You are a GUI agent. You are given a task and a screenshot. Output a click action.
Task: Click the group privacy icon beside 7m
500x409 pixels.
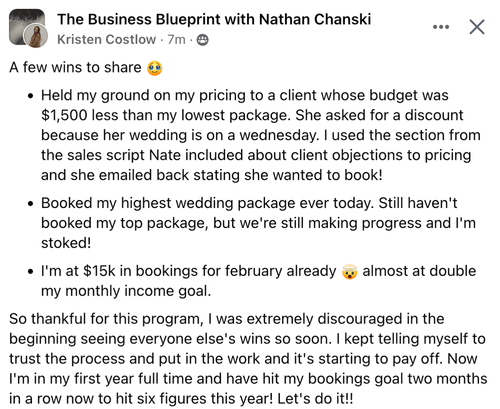coord(202,40)
